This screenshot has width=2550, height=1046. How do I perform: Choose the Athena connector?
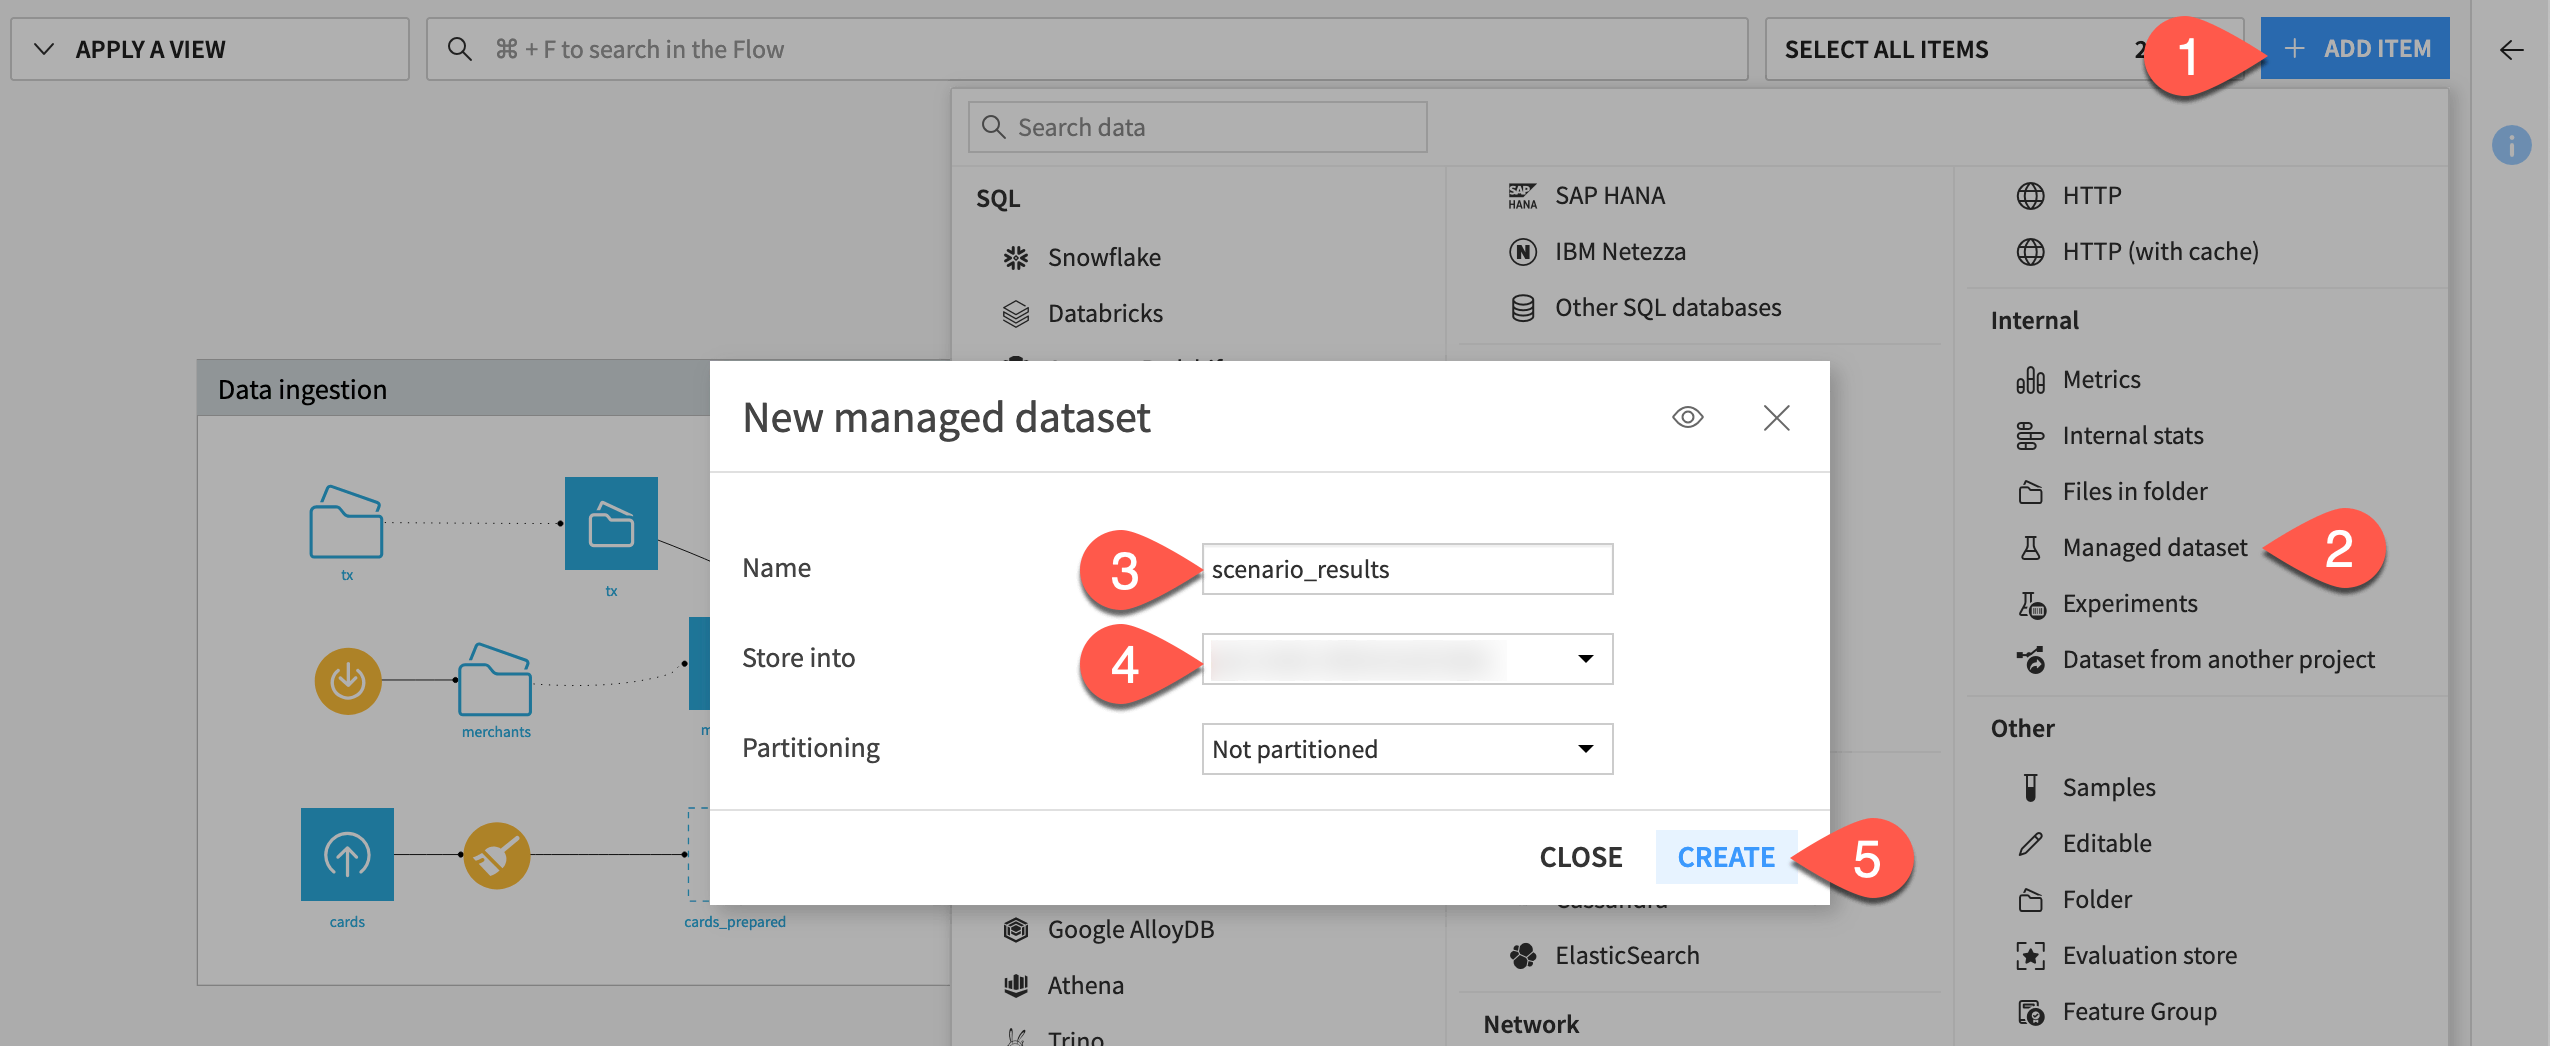coord(1086,984)
